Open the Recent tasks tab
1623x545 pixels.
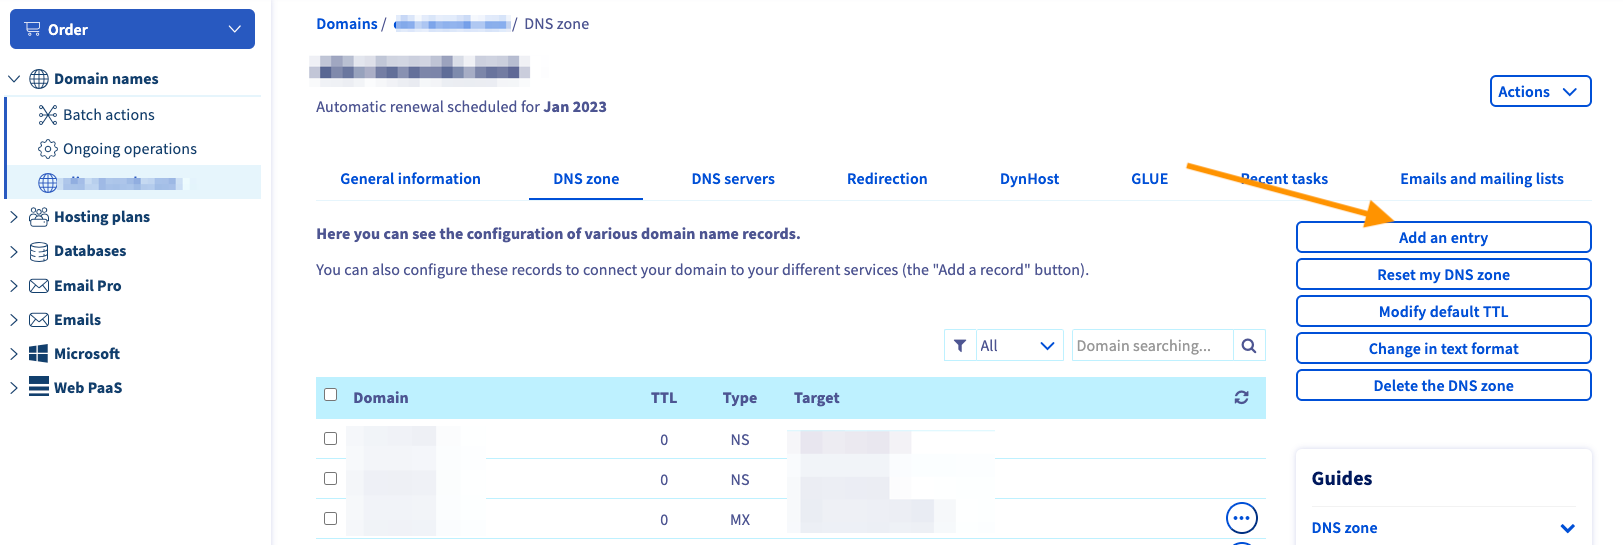(1284, 179)
